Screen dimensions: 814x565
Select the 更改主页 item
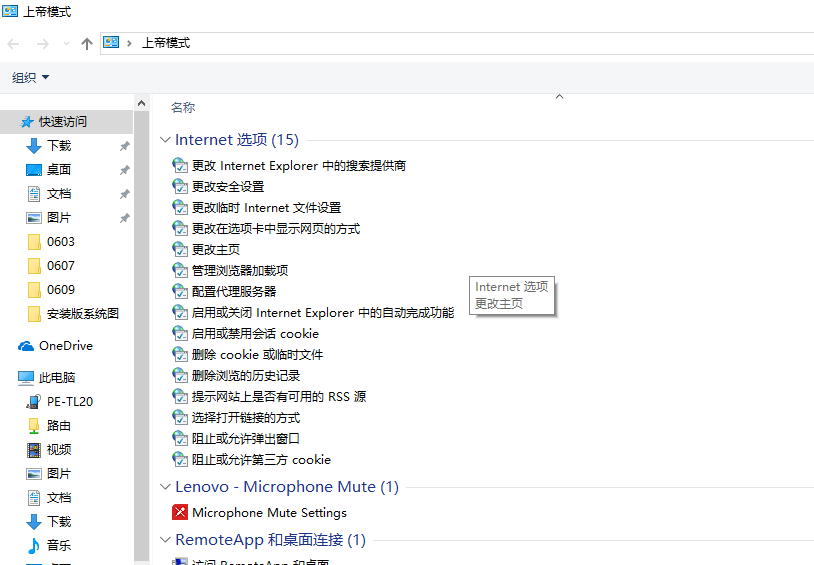216,250
